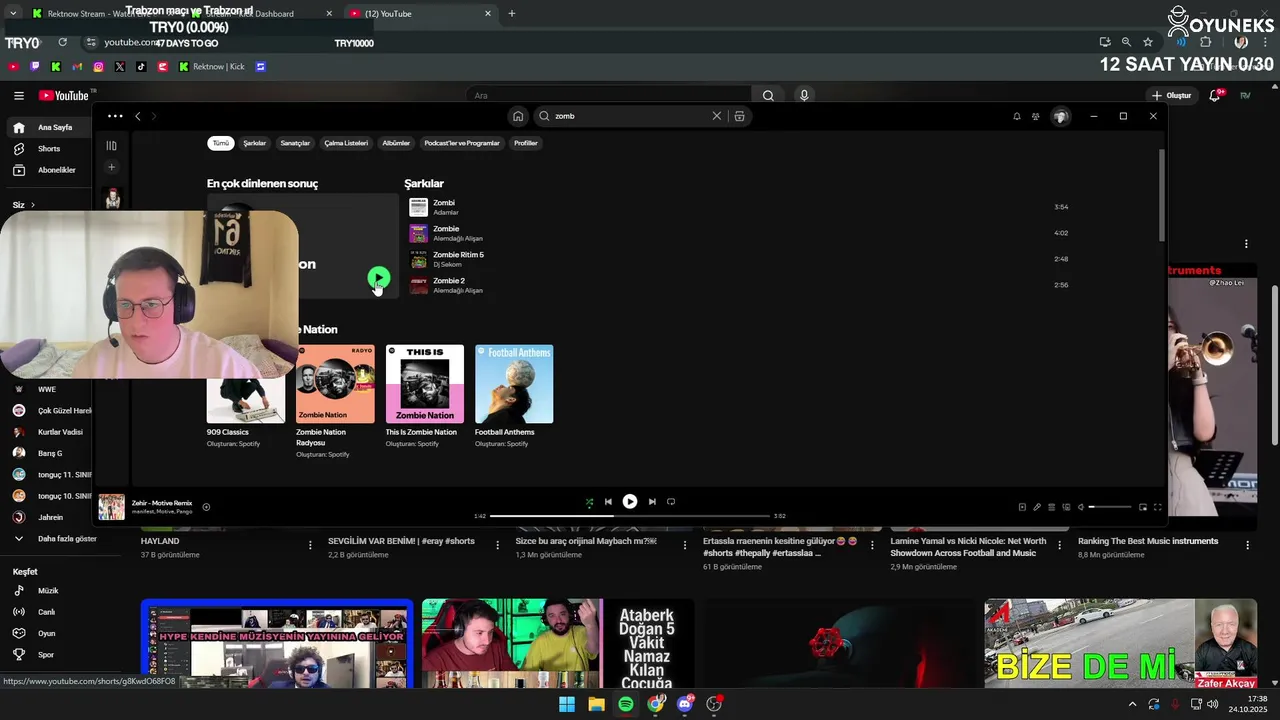This screenshot has height=720, width=1280.
Task: Play the top result with green button
Action: [x=378, y=277]
